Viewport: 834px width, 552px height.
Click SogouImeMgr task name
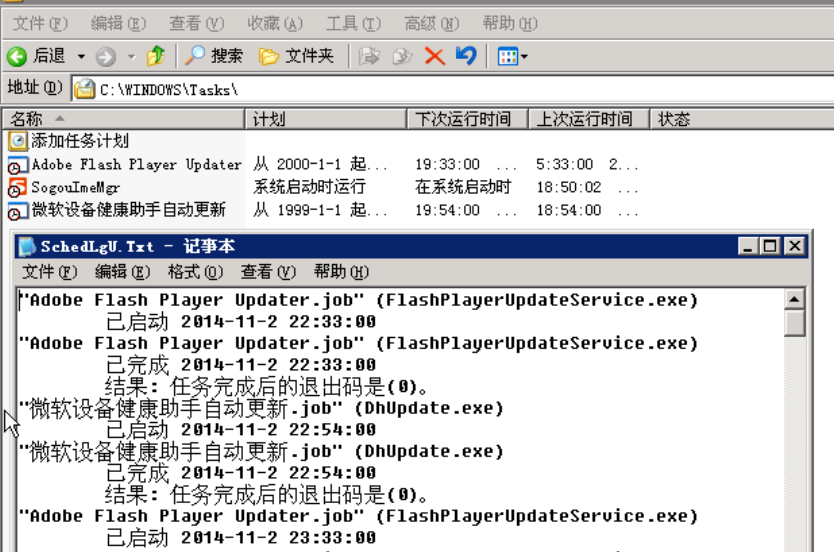76,188
